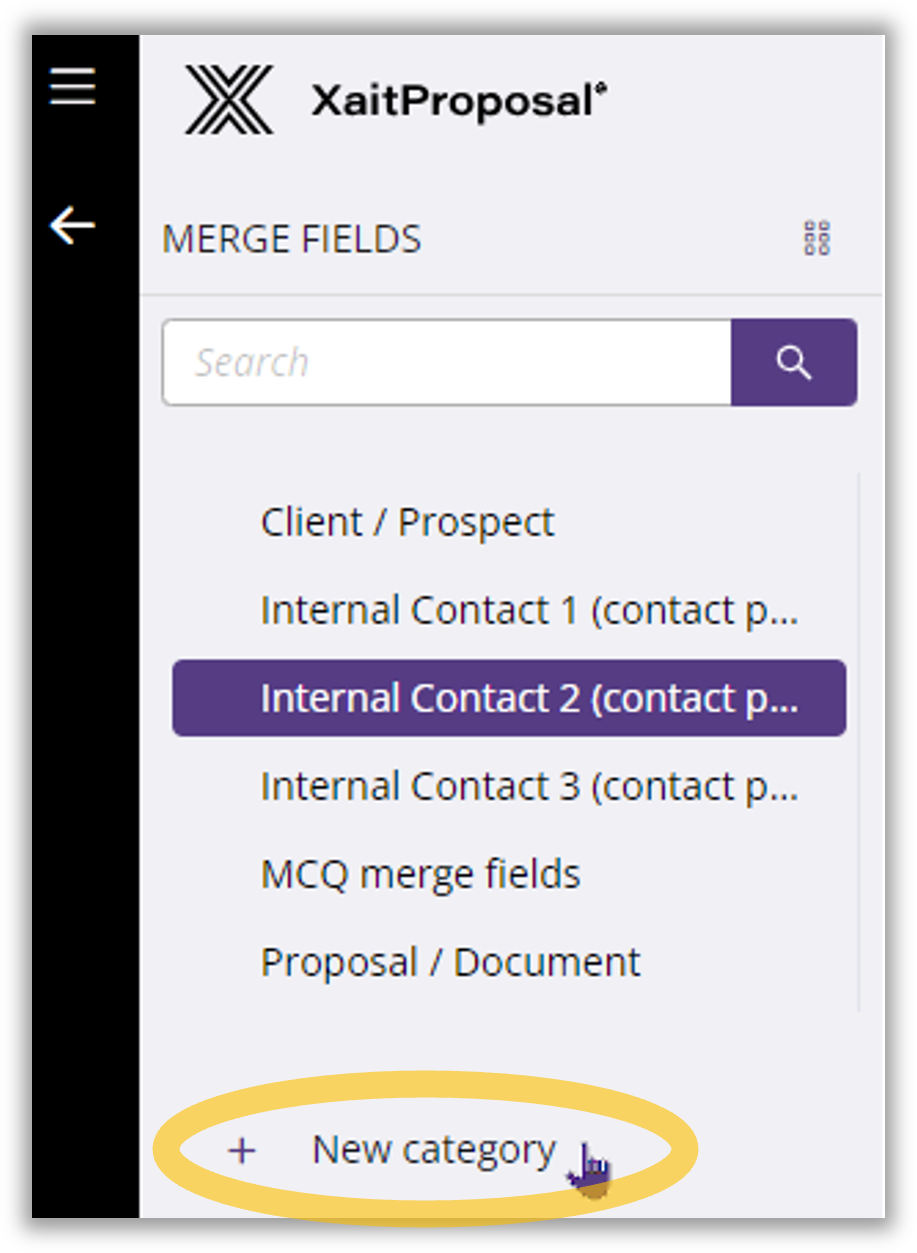Select the Client / Prospect category
The image size is (917, 1253).
[407, 521]
